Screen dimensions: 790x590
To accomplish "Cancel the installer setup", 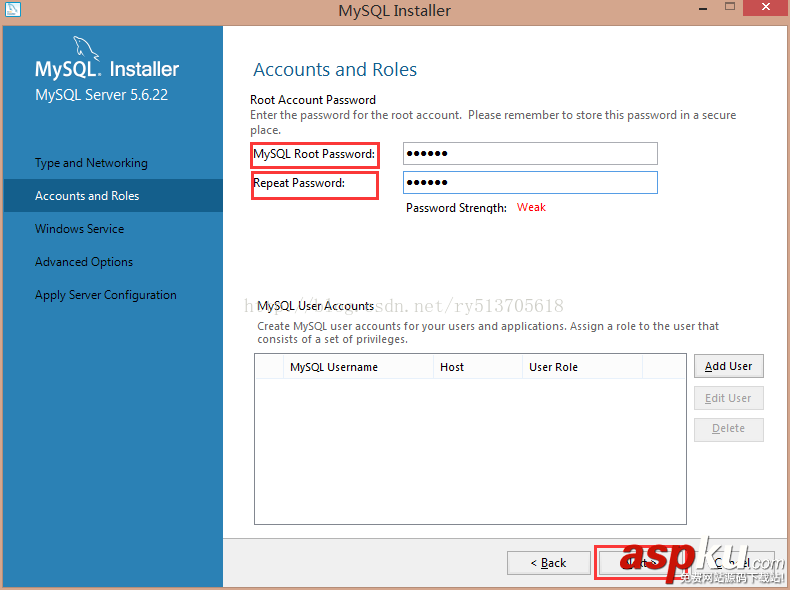I will point(738,563).
